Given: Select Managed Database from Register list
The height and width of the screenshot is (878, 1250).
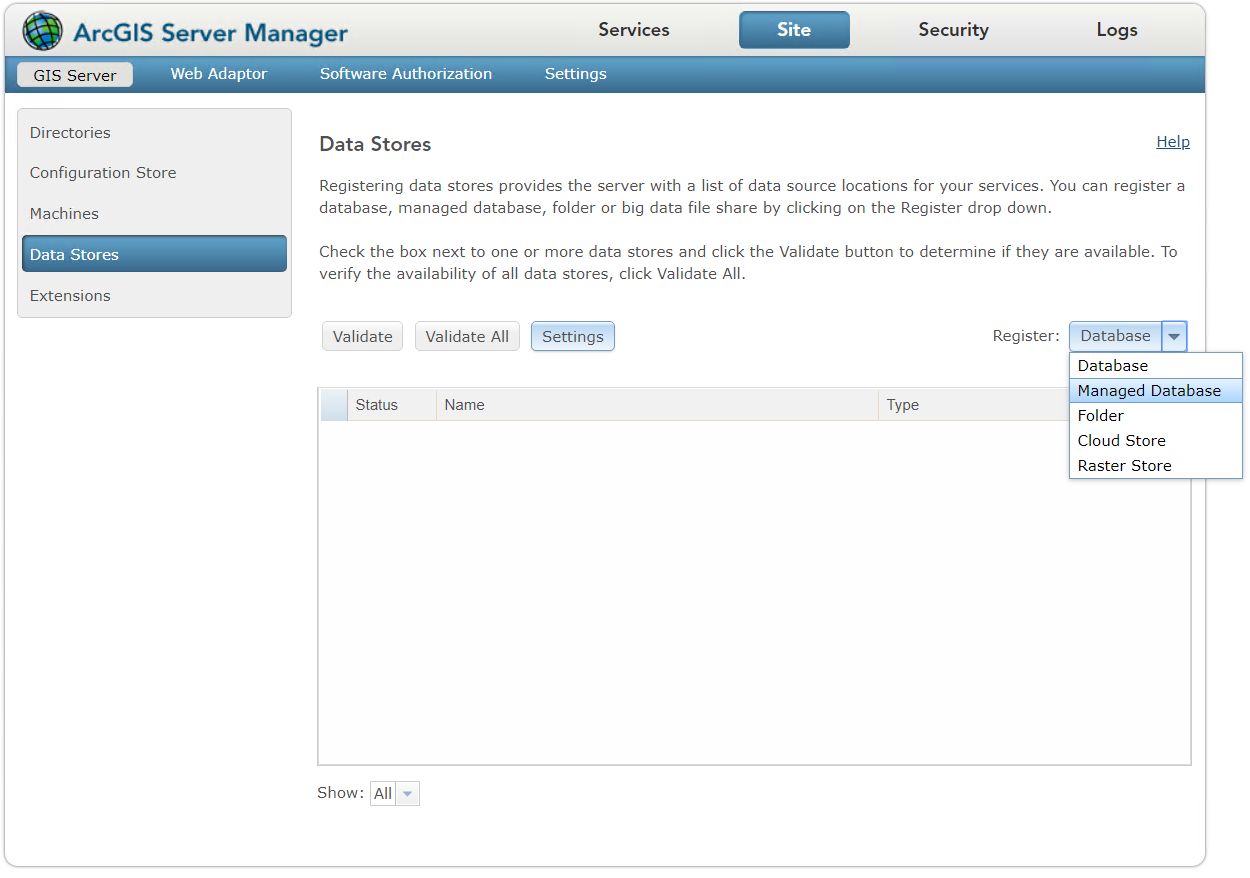Looking at the screenshot, I should (x=1149, y=391).
